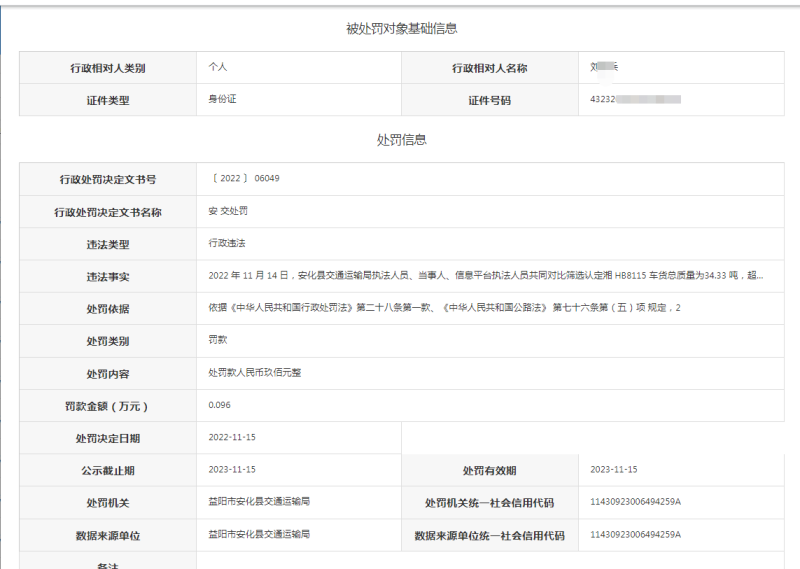The width and height of the screenshot is (800, 569).
Task: Select the 行政相对人类别 label cell
Action: coord(108,68)
